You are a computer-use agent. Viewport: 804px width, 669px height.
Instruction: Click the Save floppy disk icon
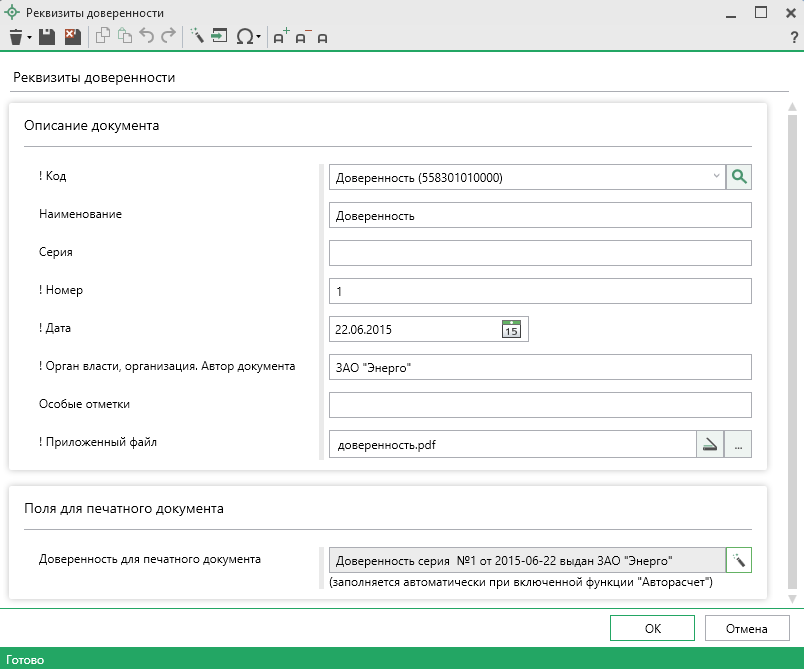tap(49, 37)
